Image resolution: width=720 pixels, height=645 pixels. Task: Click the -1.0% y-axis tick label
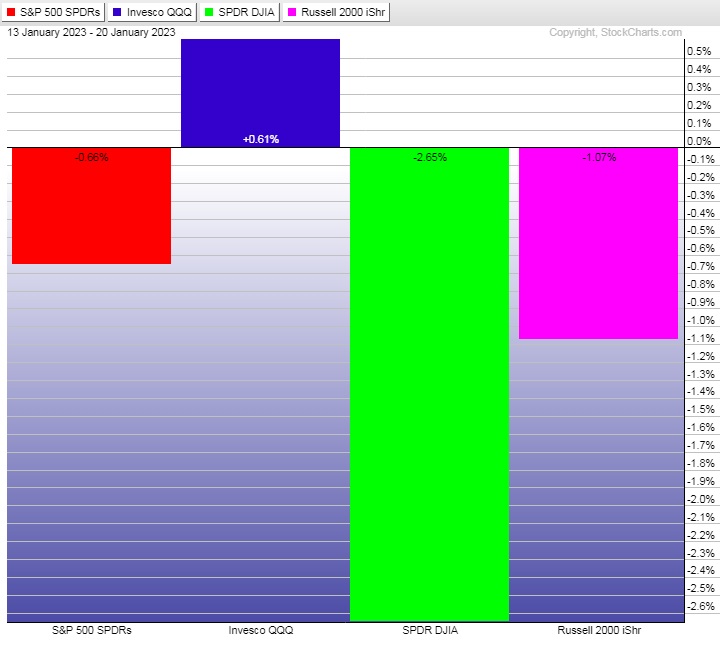(x=701, y=320)
